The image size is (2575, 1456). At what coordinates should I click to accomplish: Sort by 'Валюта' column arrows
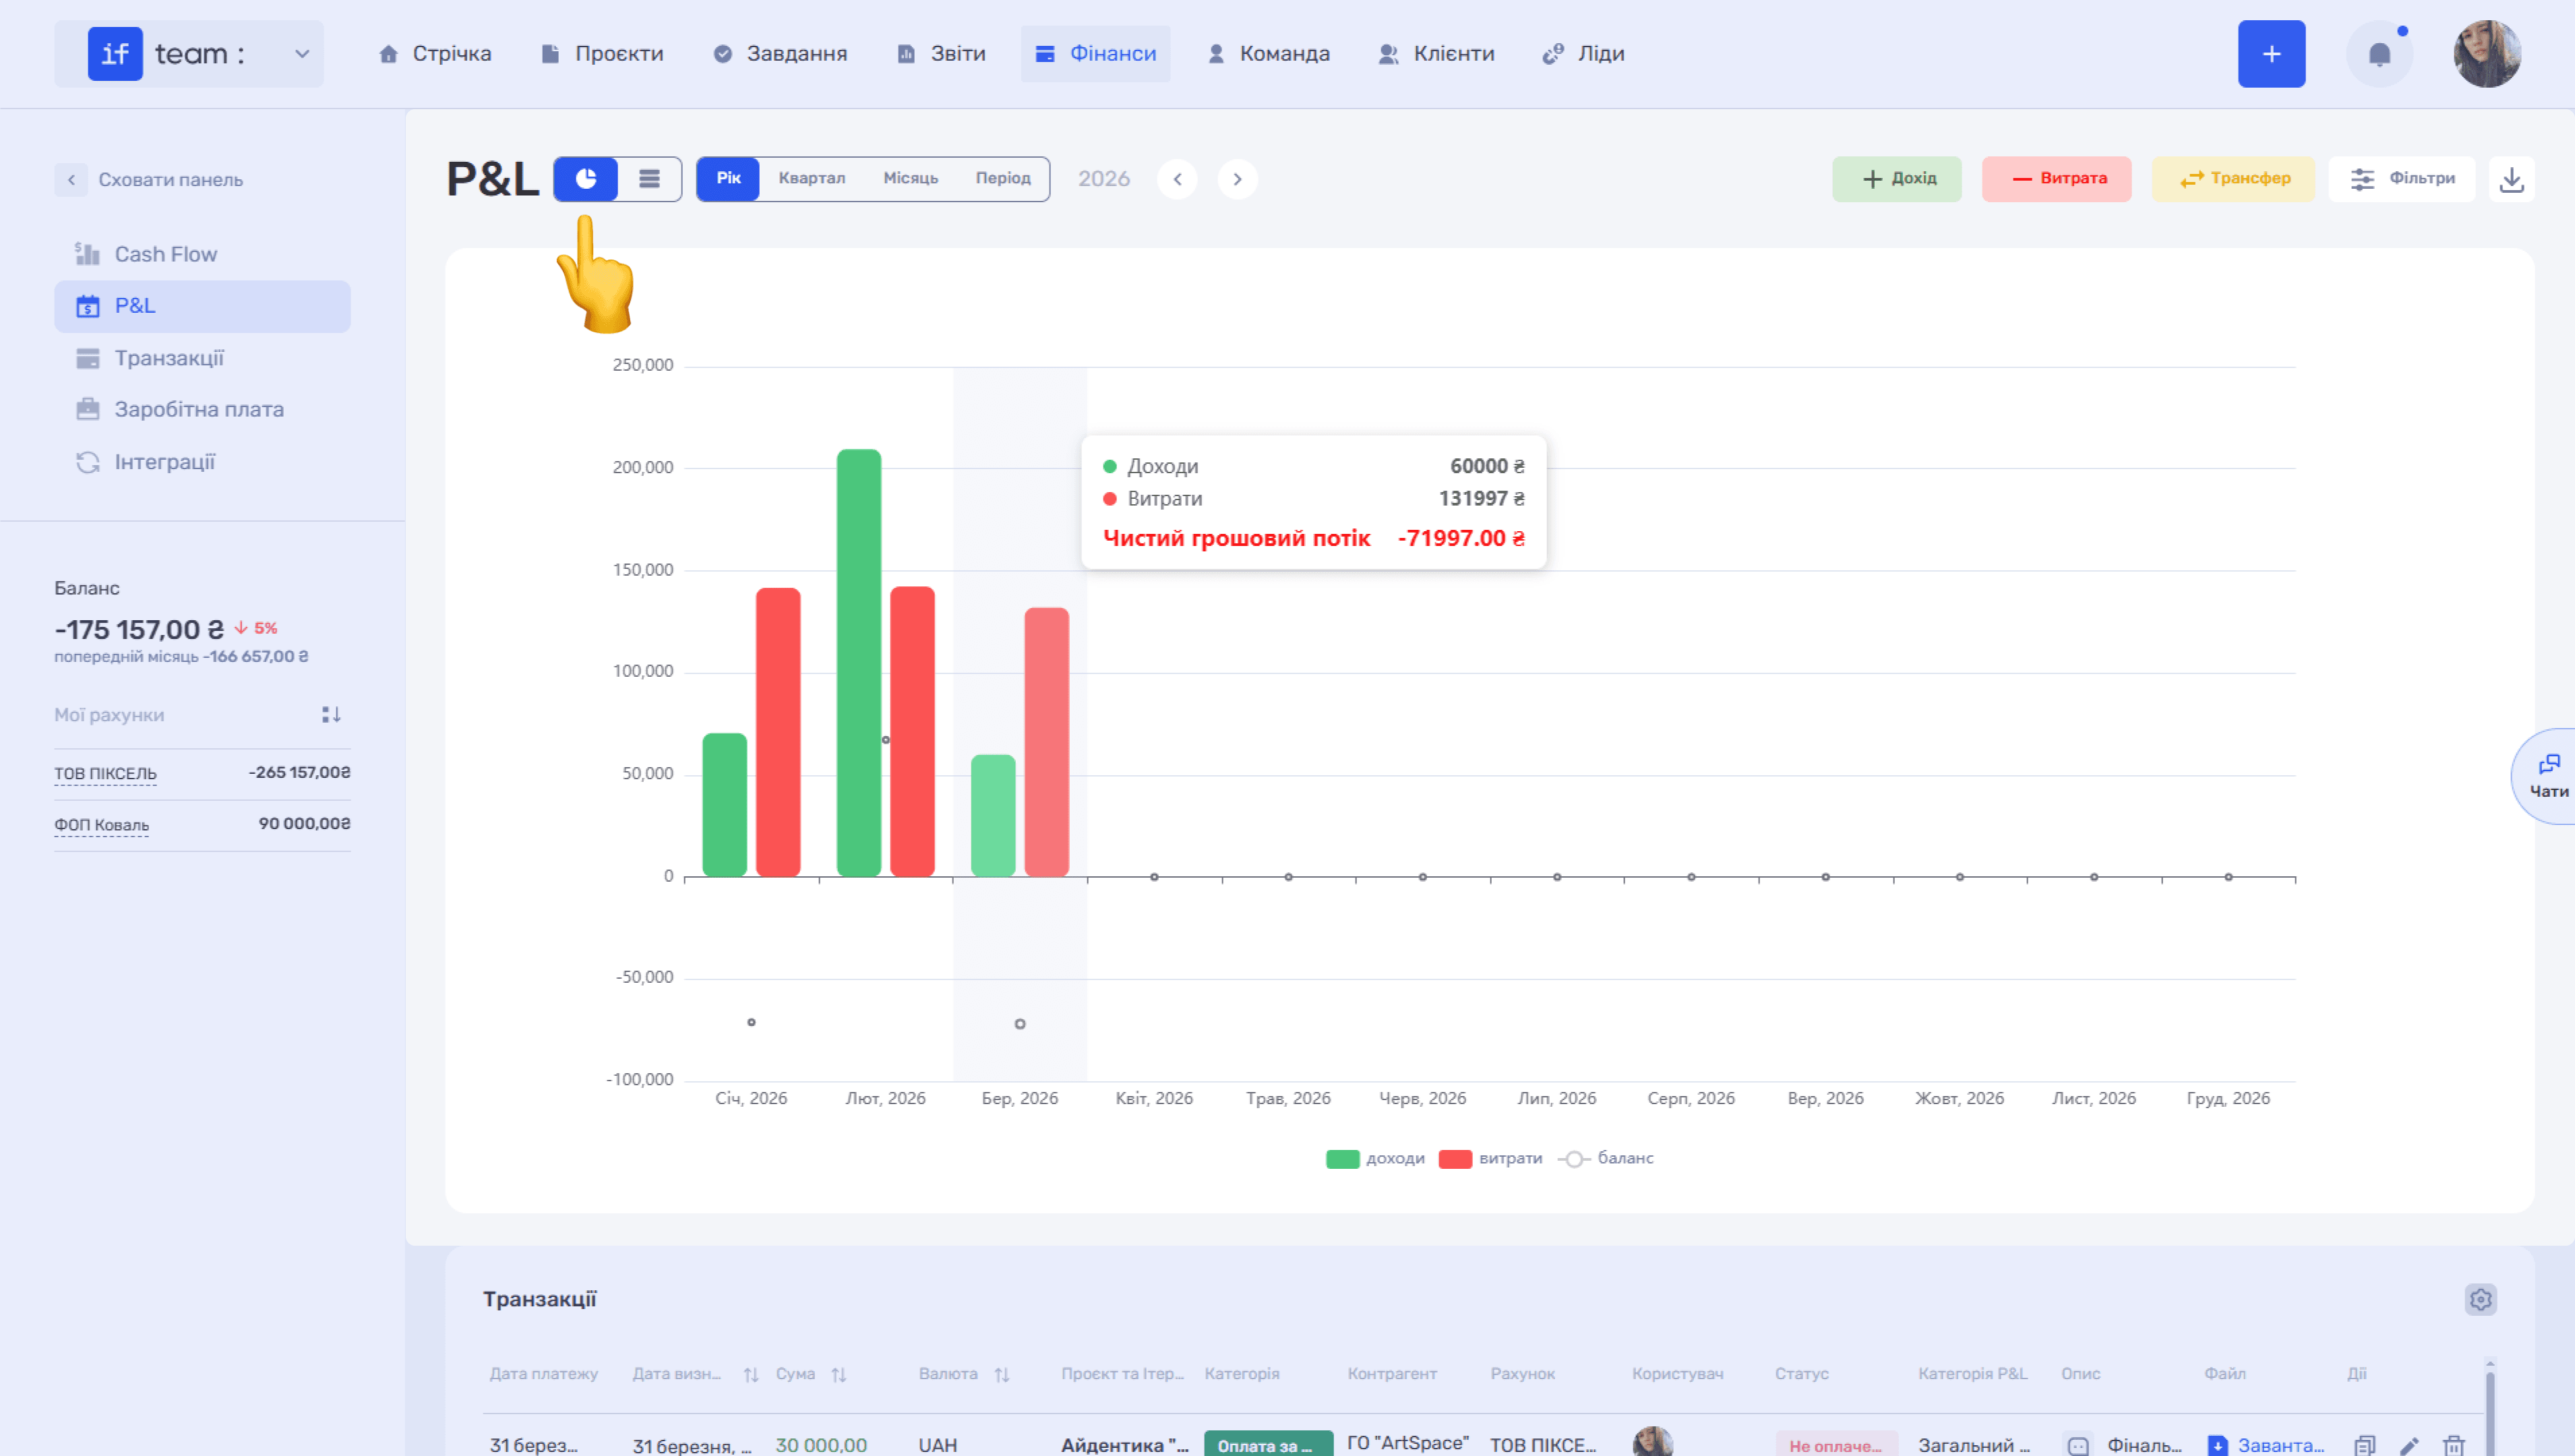click(1002, 1375)
